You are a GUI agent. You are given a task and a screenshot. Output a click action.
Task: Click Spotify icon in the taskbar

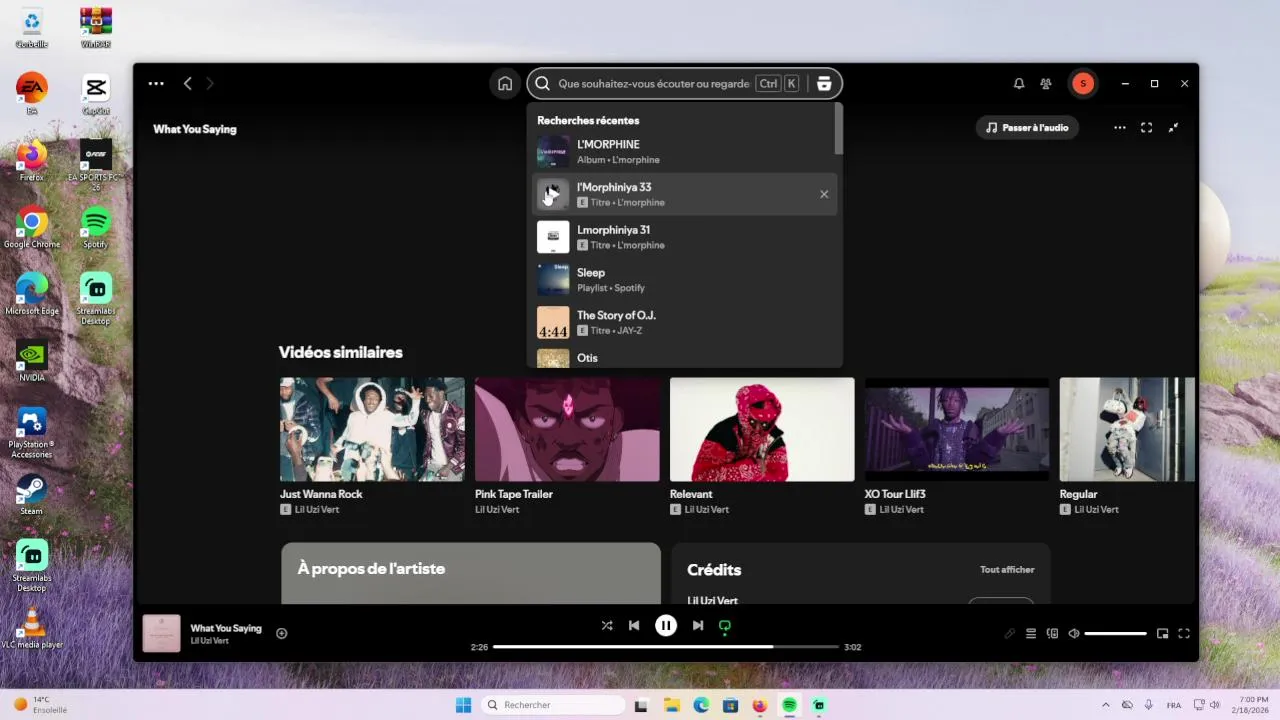(x=789, y=705)
